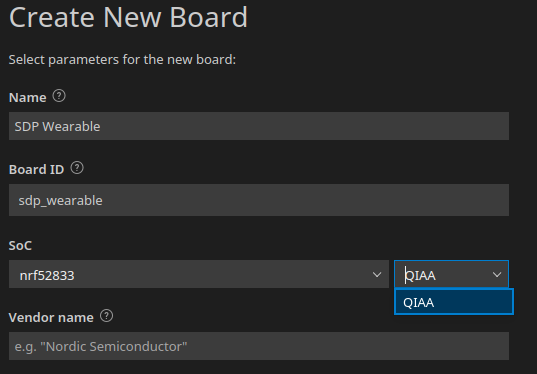The height and width of the screenshot is (374, 537).
Task: Click the Select parameters instruction text
Action: point(122,60)
